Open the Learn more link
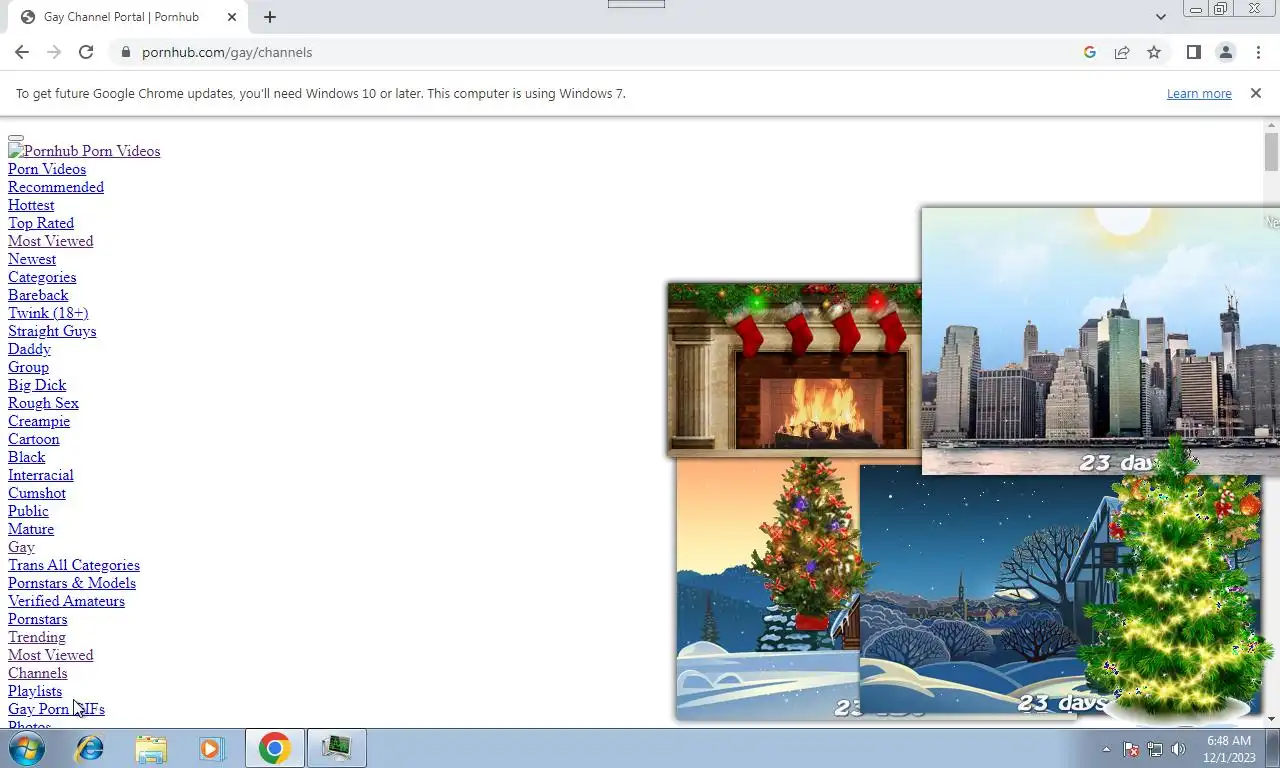This screenshot has width=1280, height=768. click(x=1199, y=93)
